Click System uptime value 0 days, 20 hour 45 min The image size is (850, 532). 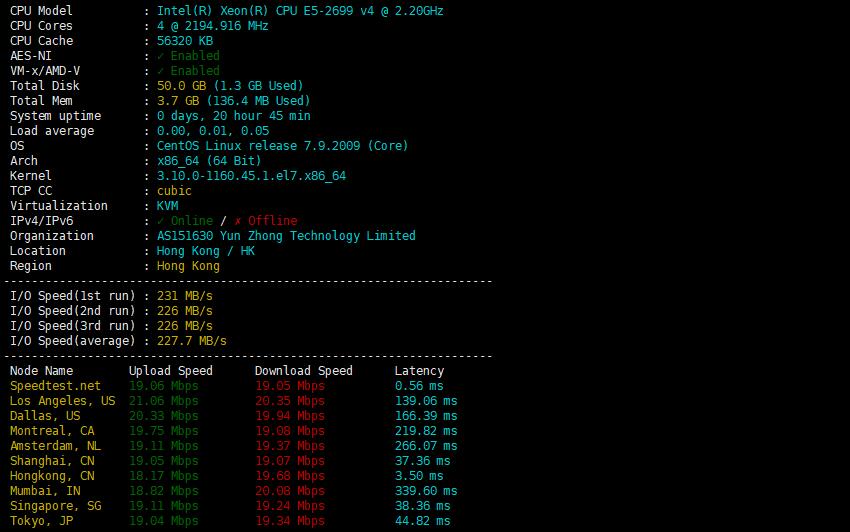point(234,116)
